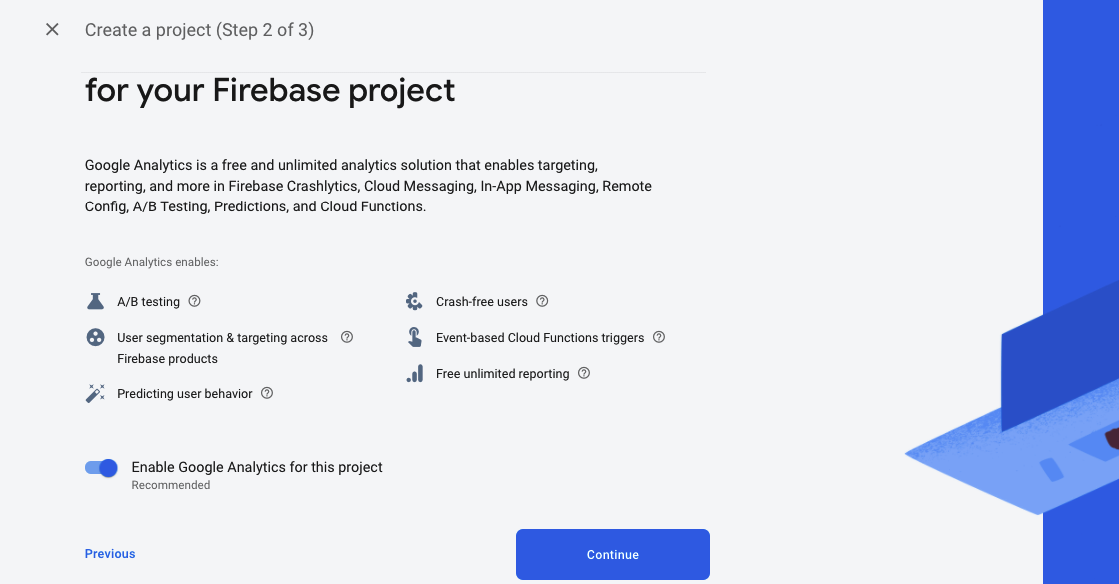The width and height of the screenshot is (1119, 584).
Task: Click the 'A/B testing' label
Action: click(x=148, y=302)
